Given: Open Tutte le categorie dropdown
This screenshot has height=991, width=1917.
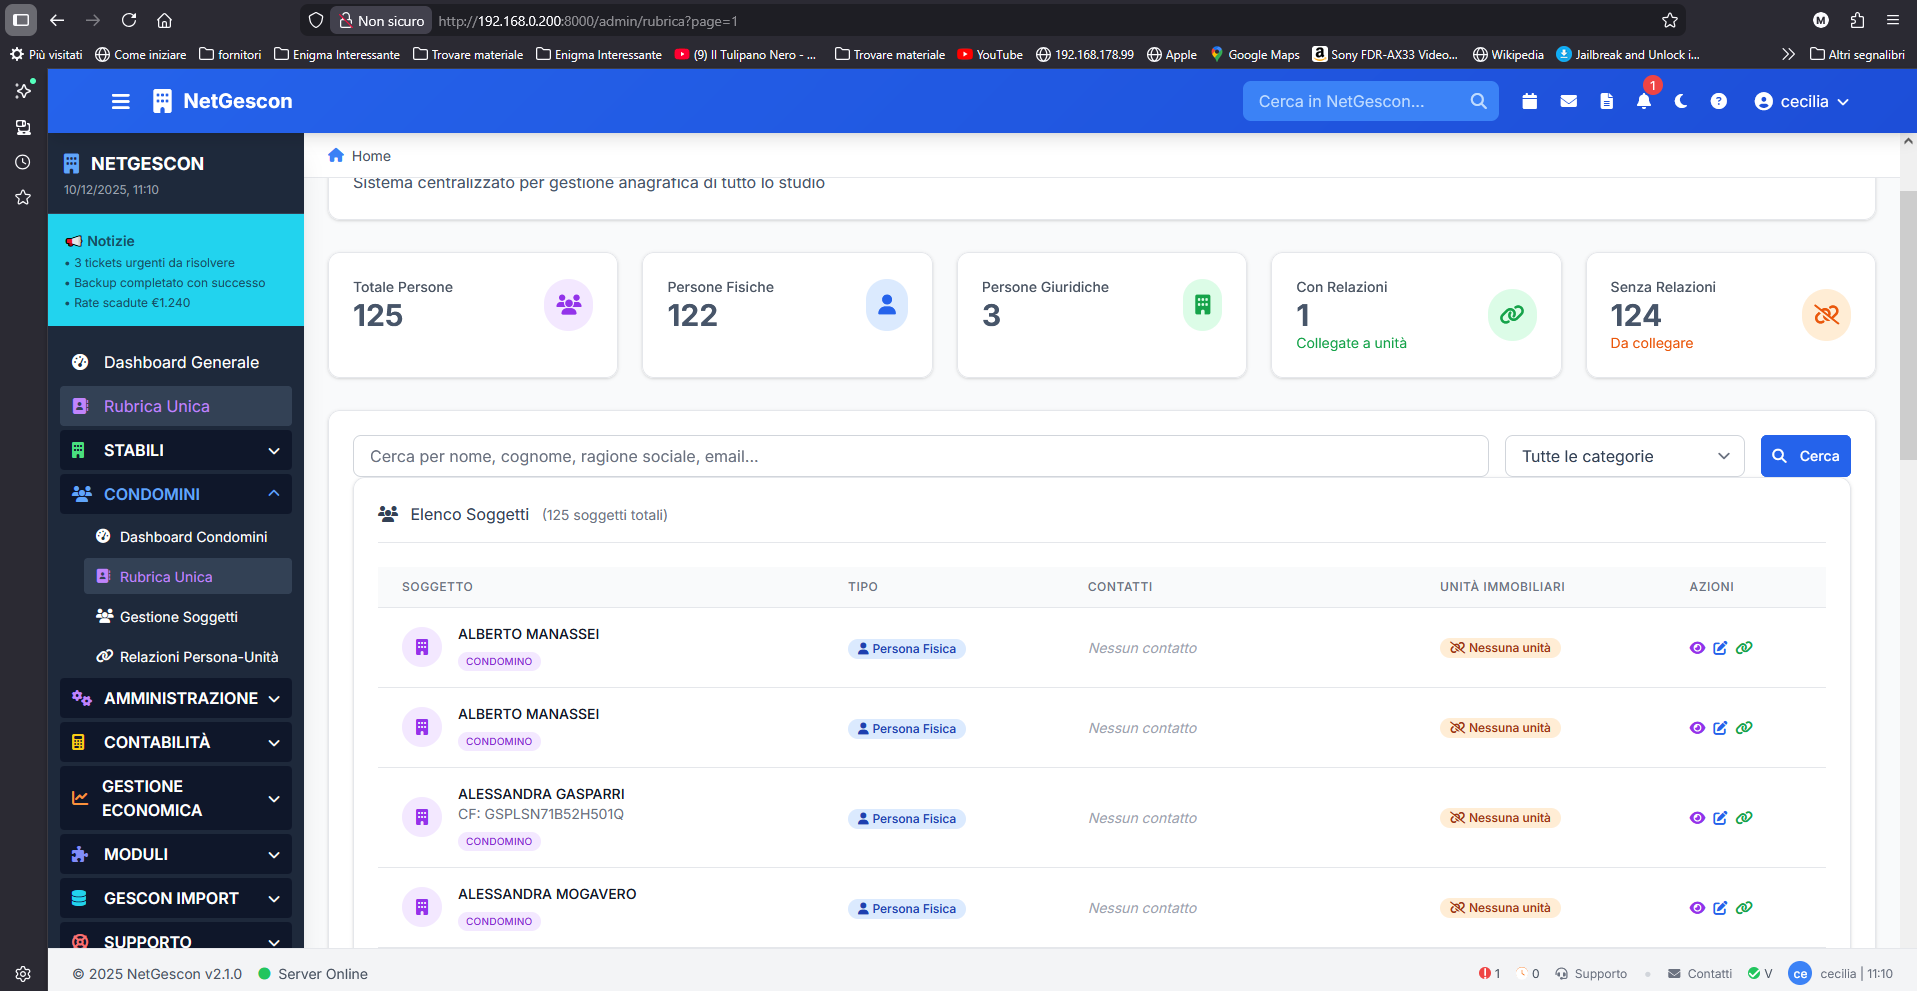Looking at the screenshot, I should [x=1624, y=456].
